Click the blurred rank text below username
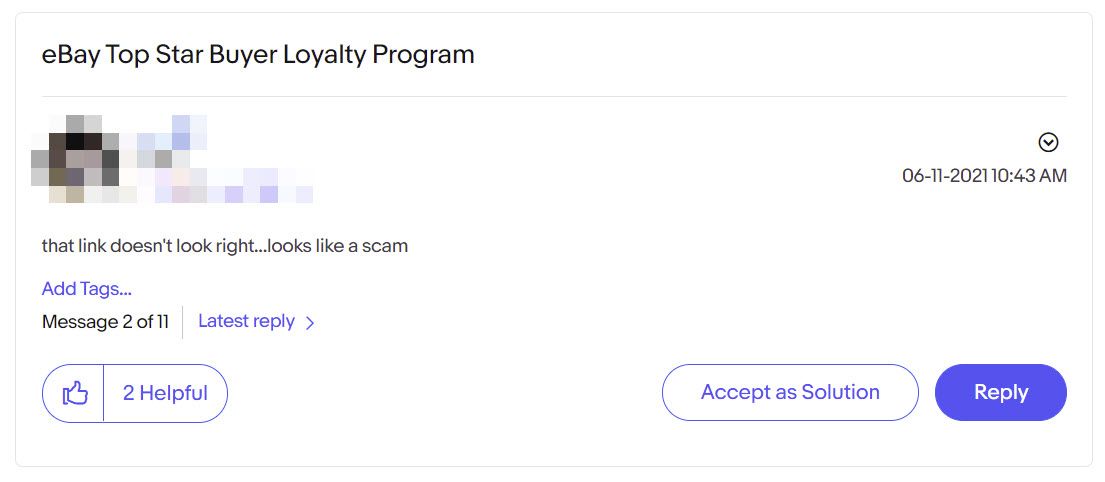1105x482 pixels. coord(217,185)
